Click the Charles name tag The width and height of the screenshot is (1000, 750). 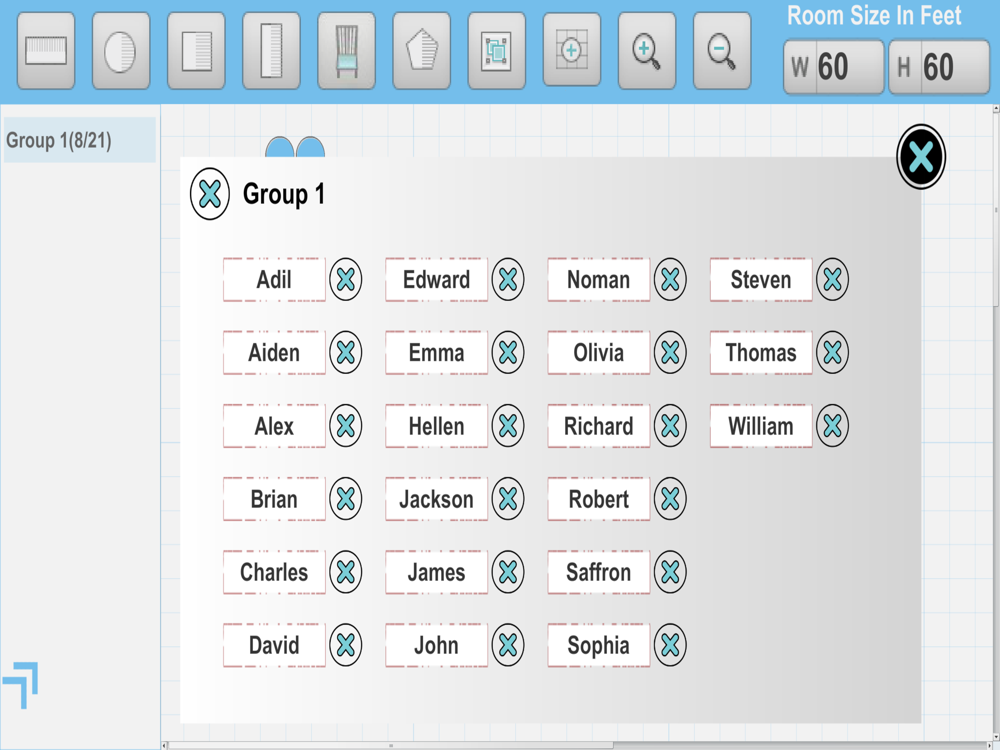[x=274, y=571]
